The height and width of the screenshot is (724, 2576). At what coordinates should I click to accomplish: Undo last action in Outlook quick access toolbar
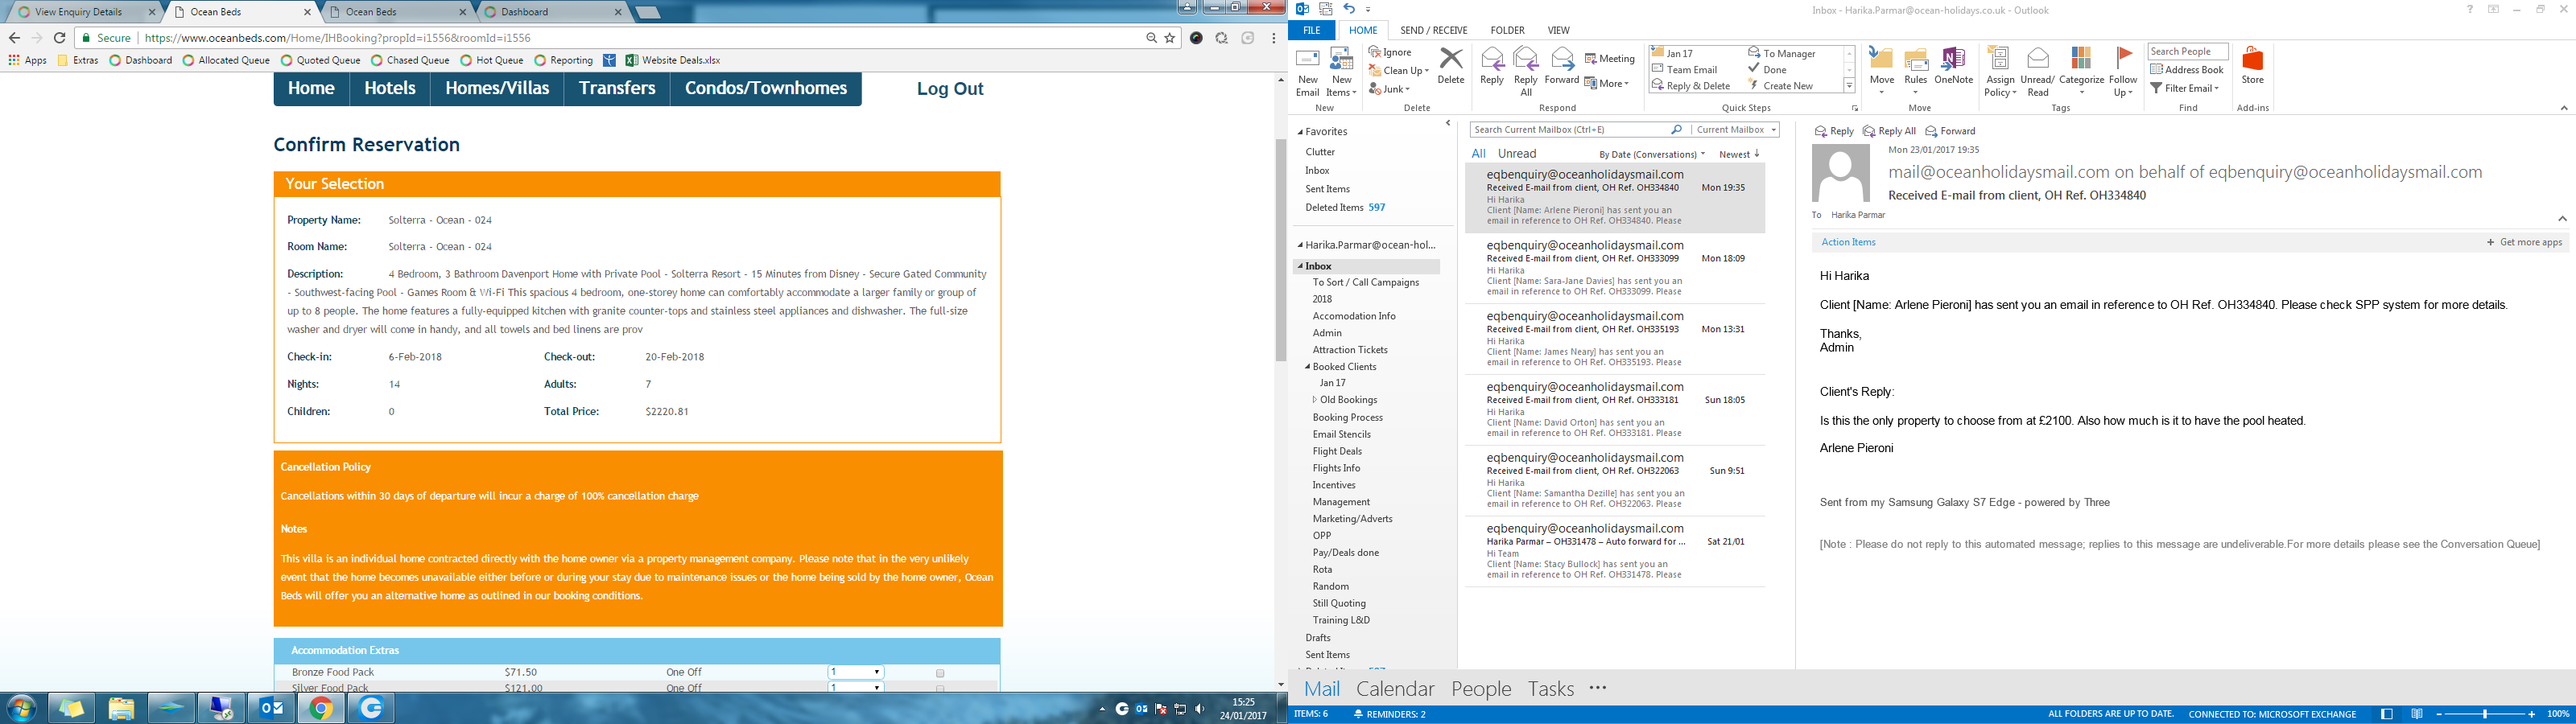(1349, 9)
